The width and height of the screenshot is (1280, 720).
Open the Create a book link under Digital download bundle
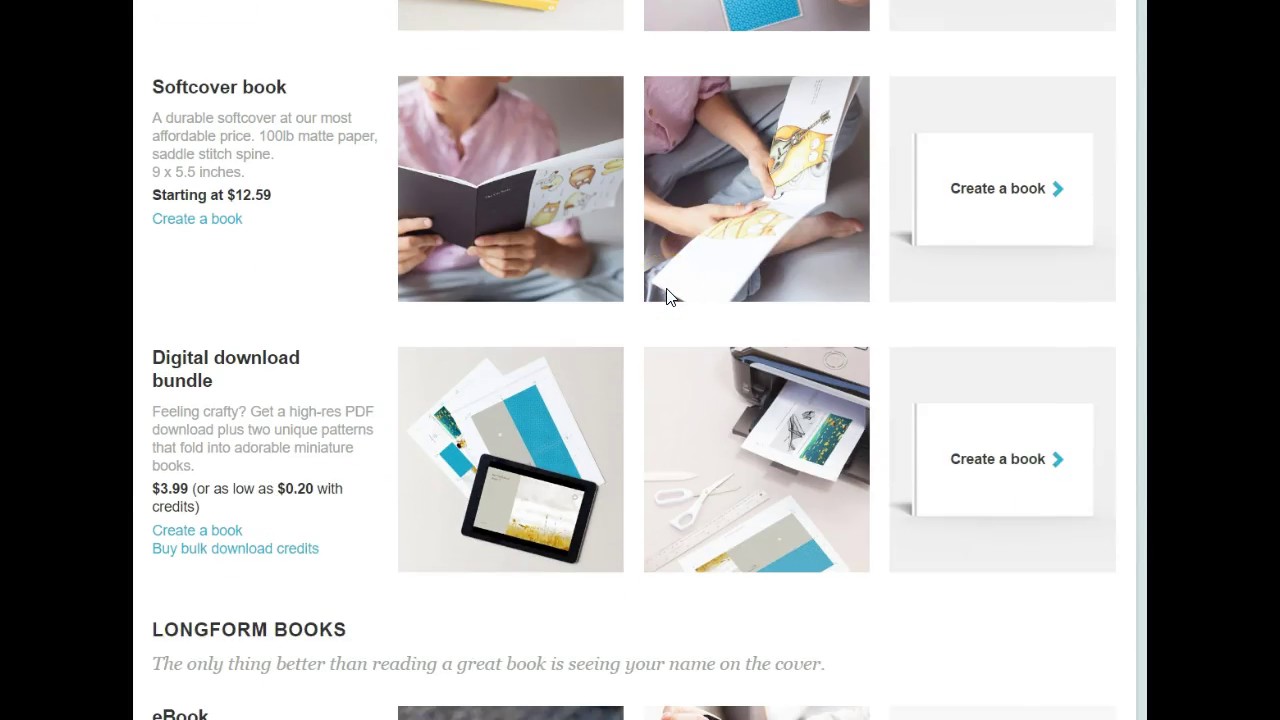coord(197,531)
